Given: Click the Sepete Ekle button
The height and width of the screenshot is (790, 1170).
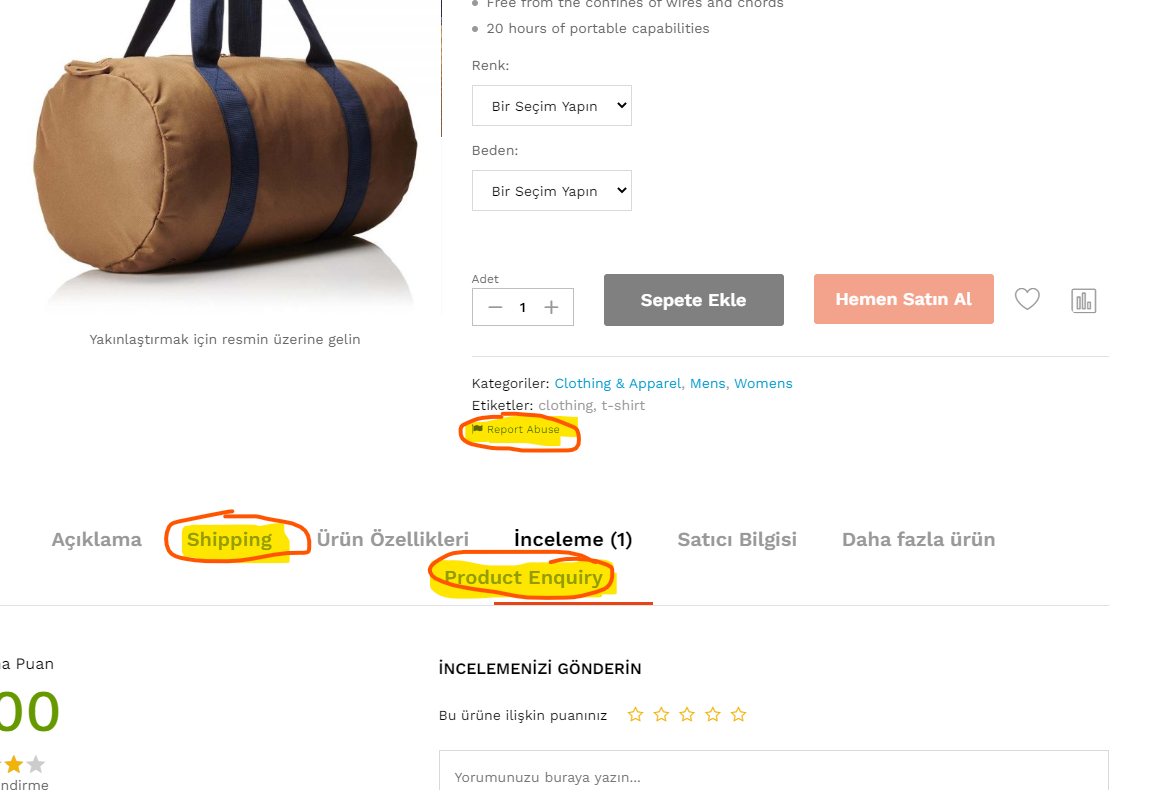Looking at the screenshot, I should click(693, 300).
